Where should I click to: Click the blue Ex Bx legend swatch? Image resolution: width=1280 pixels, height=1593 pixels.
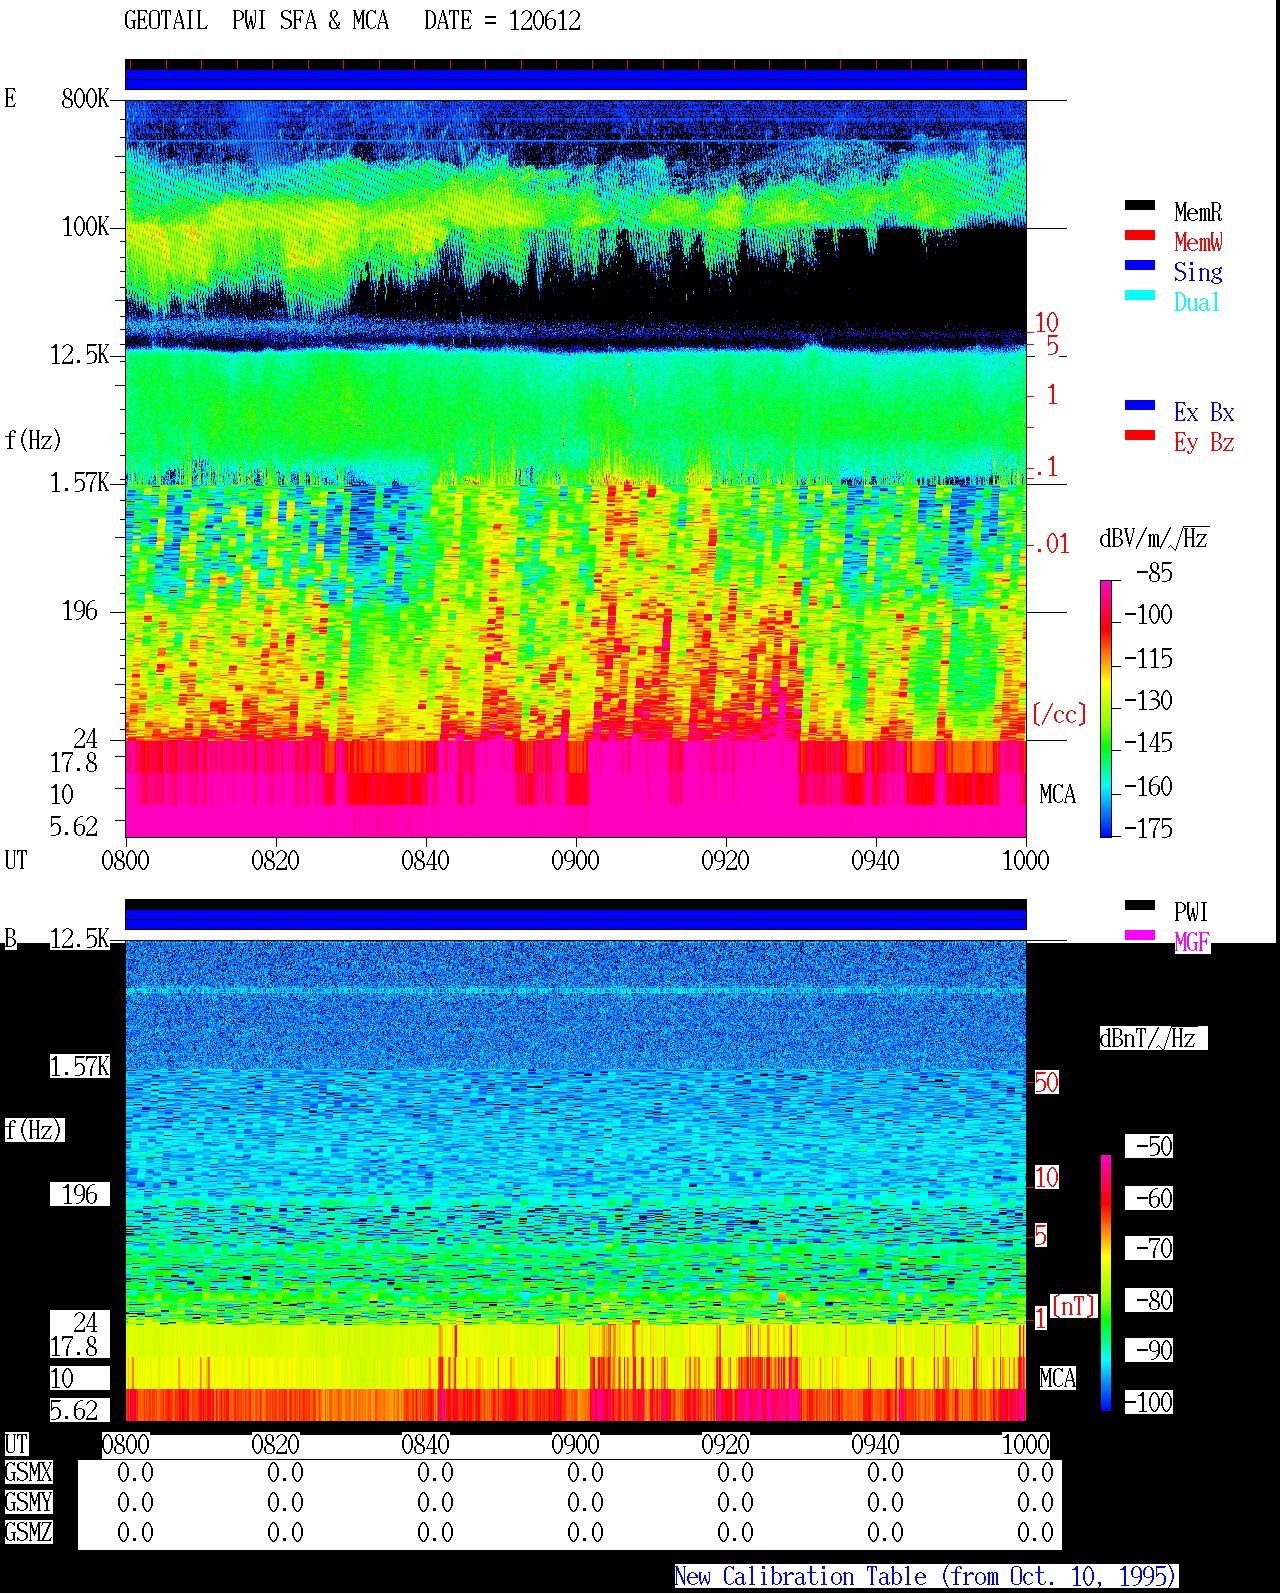[1140, 406]
